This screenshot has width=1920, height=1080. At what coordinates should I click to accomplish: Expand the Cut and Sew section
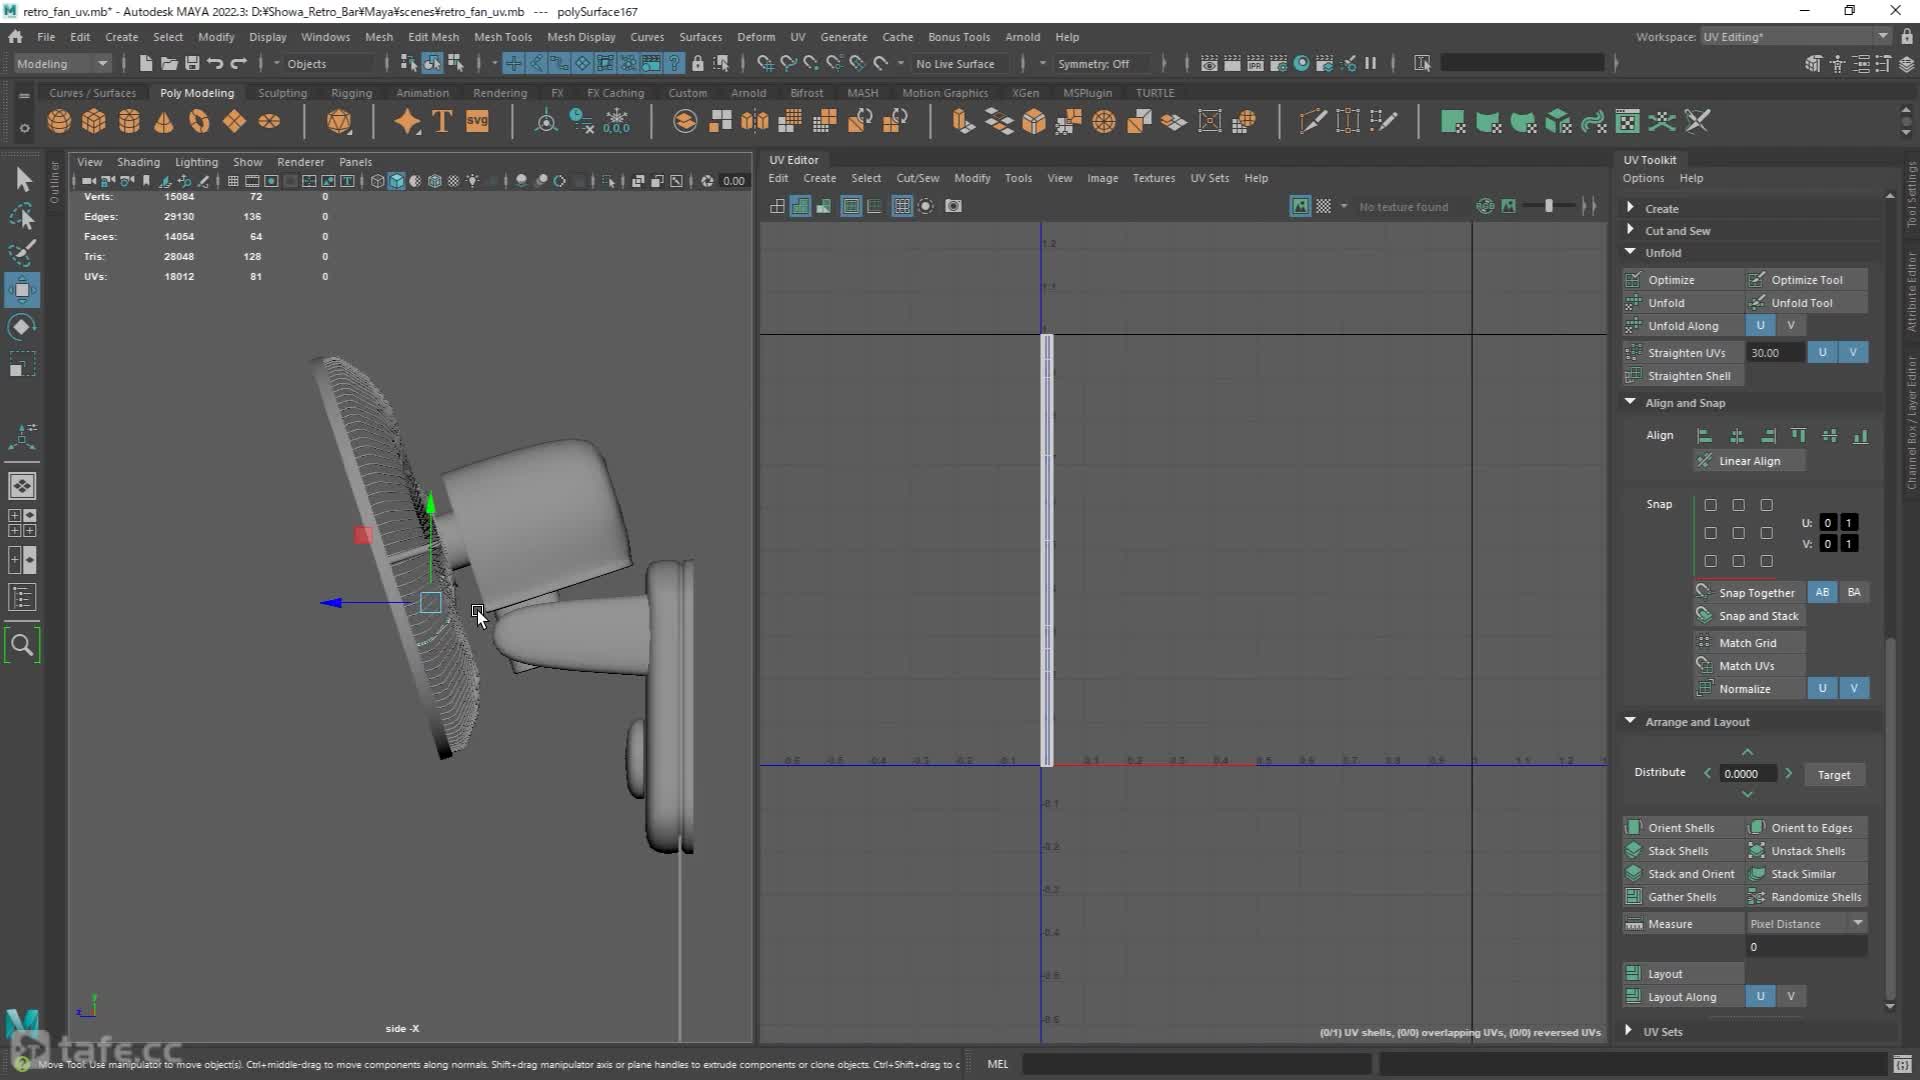[1631, 230]
